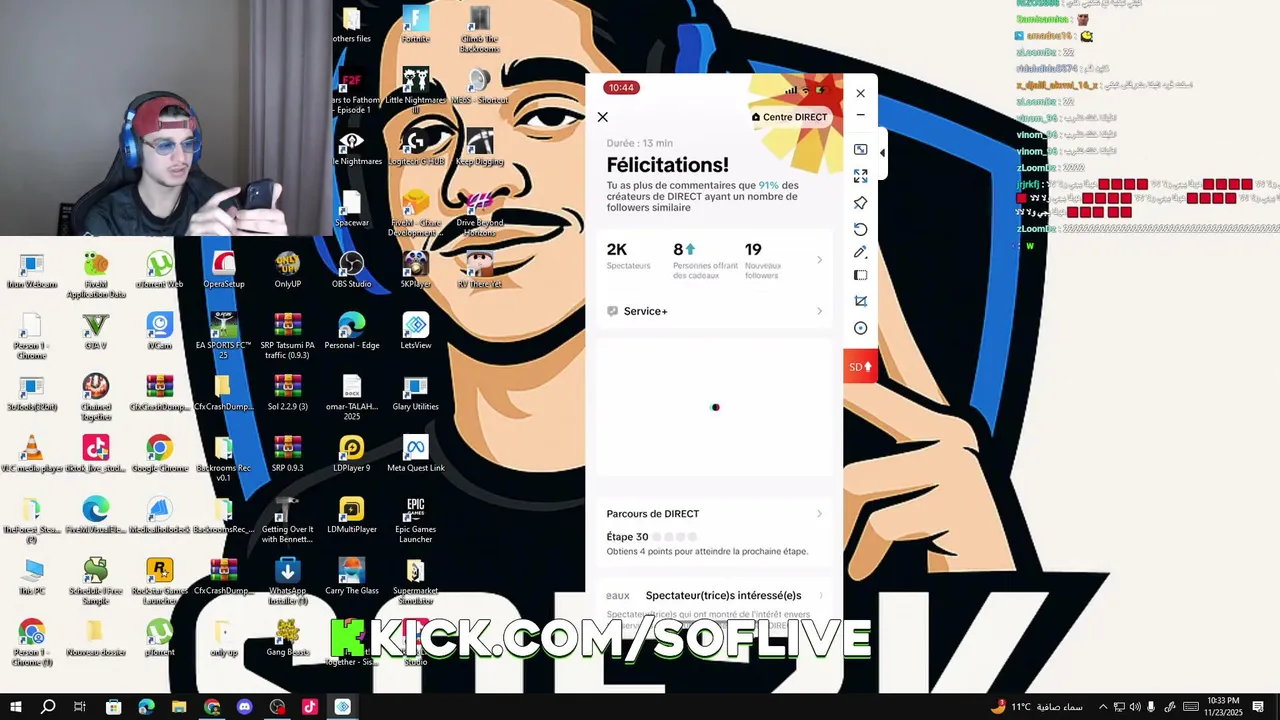Click the rotate screen icon in LetsView sidebar
This screenshot has width=1280, height=720.
tap(860, 229)
